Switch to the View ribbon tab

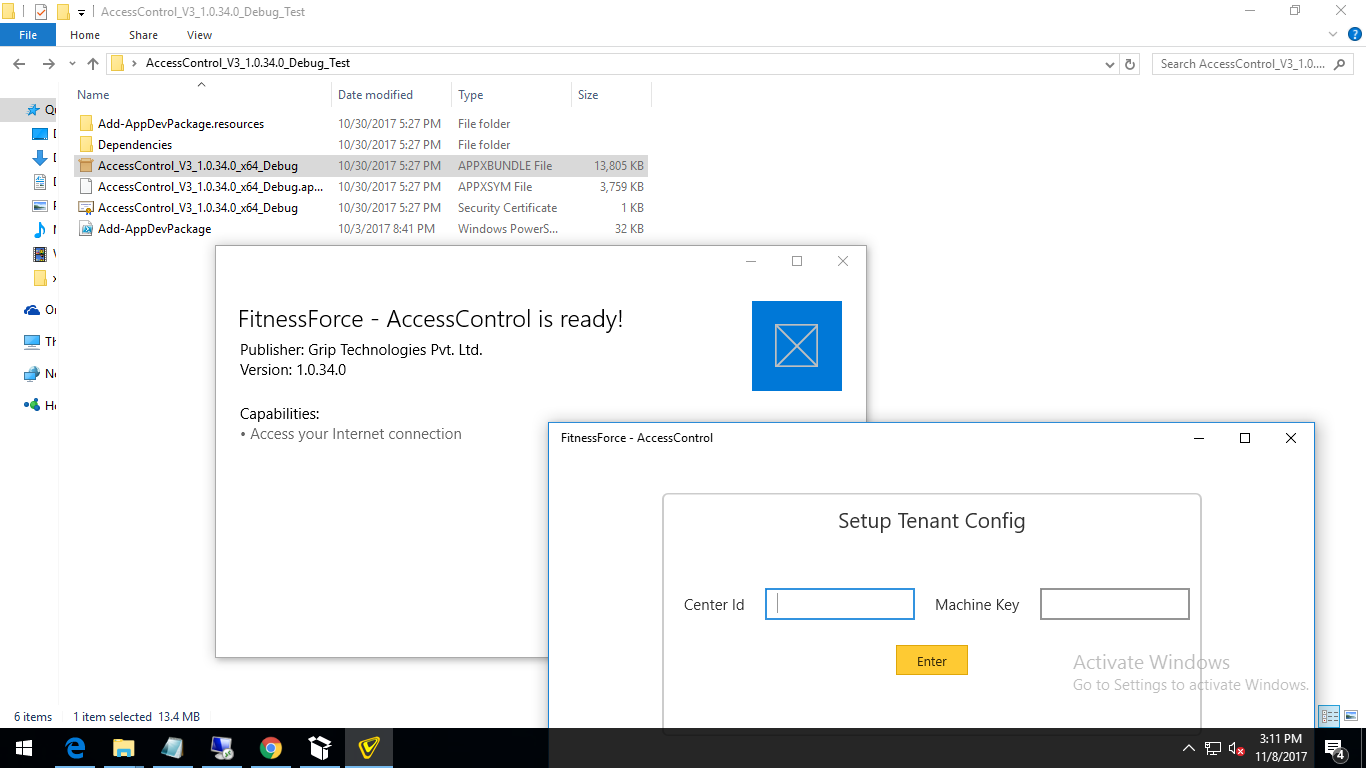tap(200, 35)
